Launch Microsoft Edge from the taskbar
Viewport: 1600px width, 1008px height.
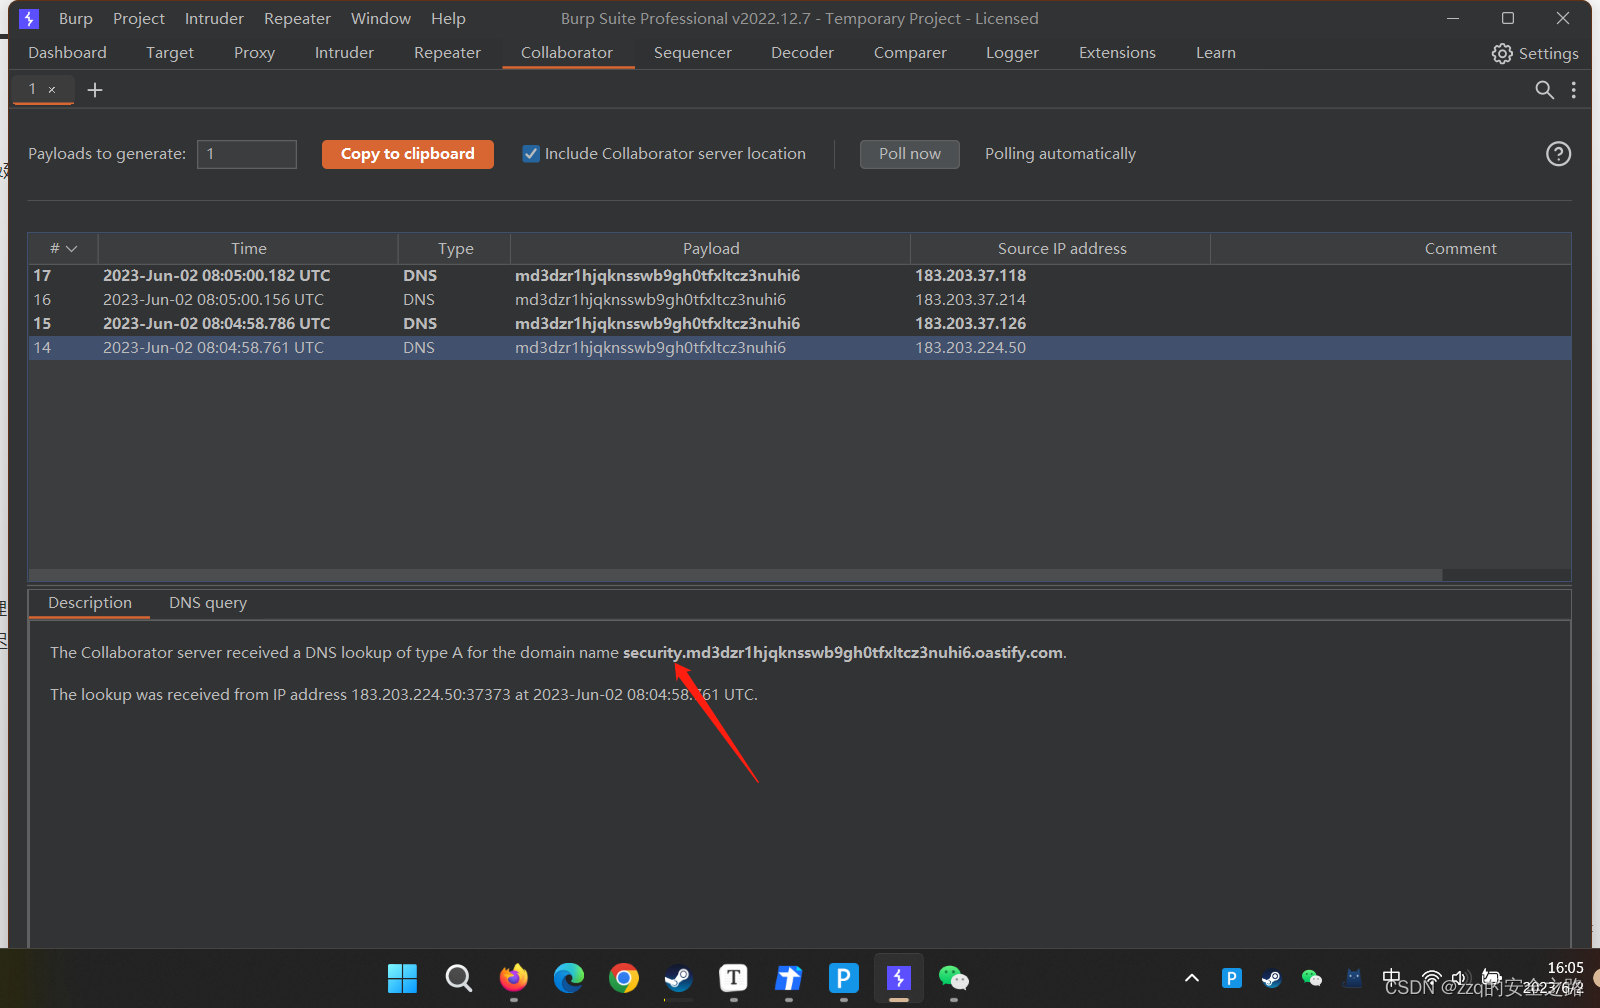tap(569, 978)
